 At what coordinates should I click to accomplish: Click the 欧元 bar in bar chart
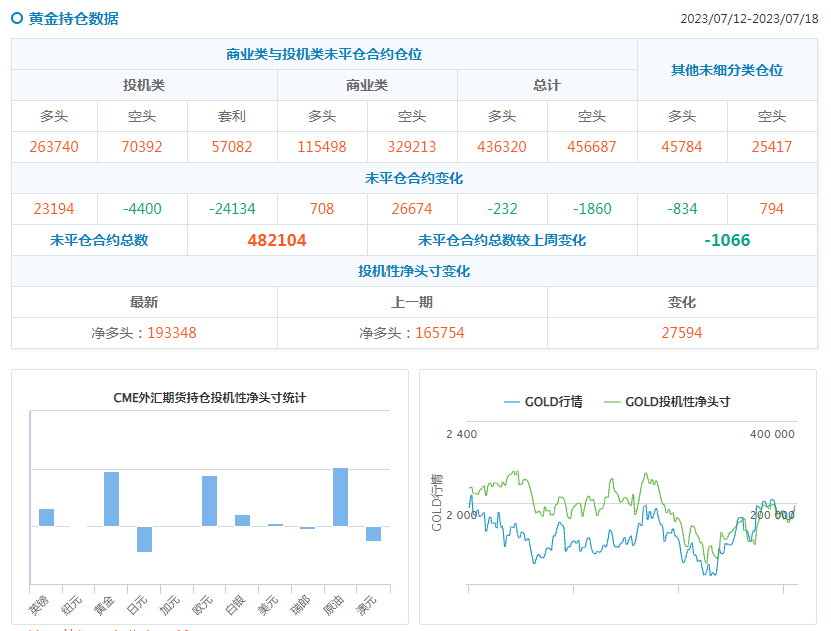click(x=209, y=500)
